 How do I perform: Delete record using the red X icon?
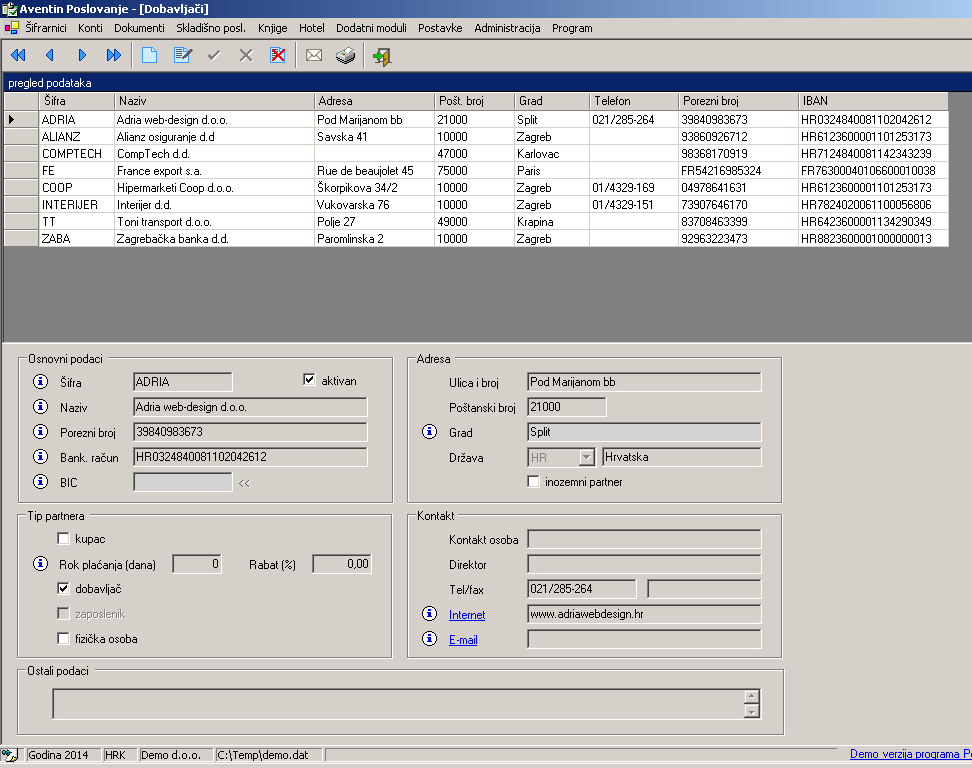point(277,56)
